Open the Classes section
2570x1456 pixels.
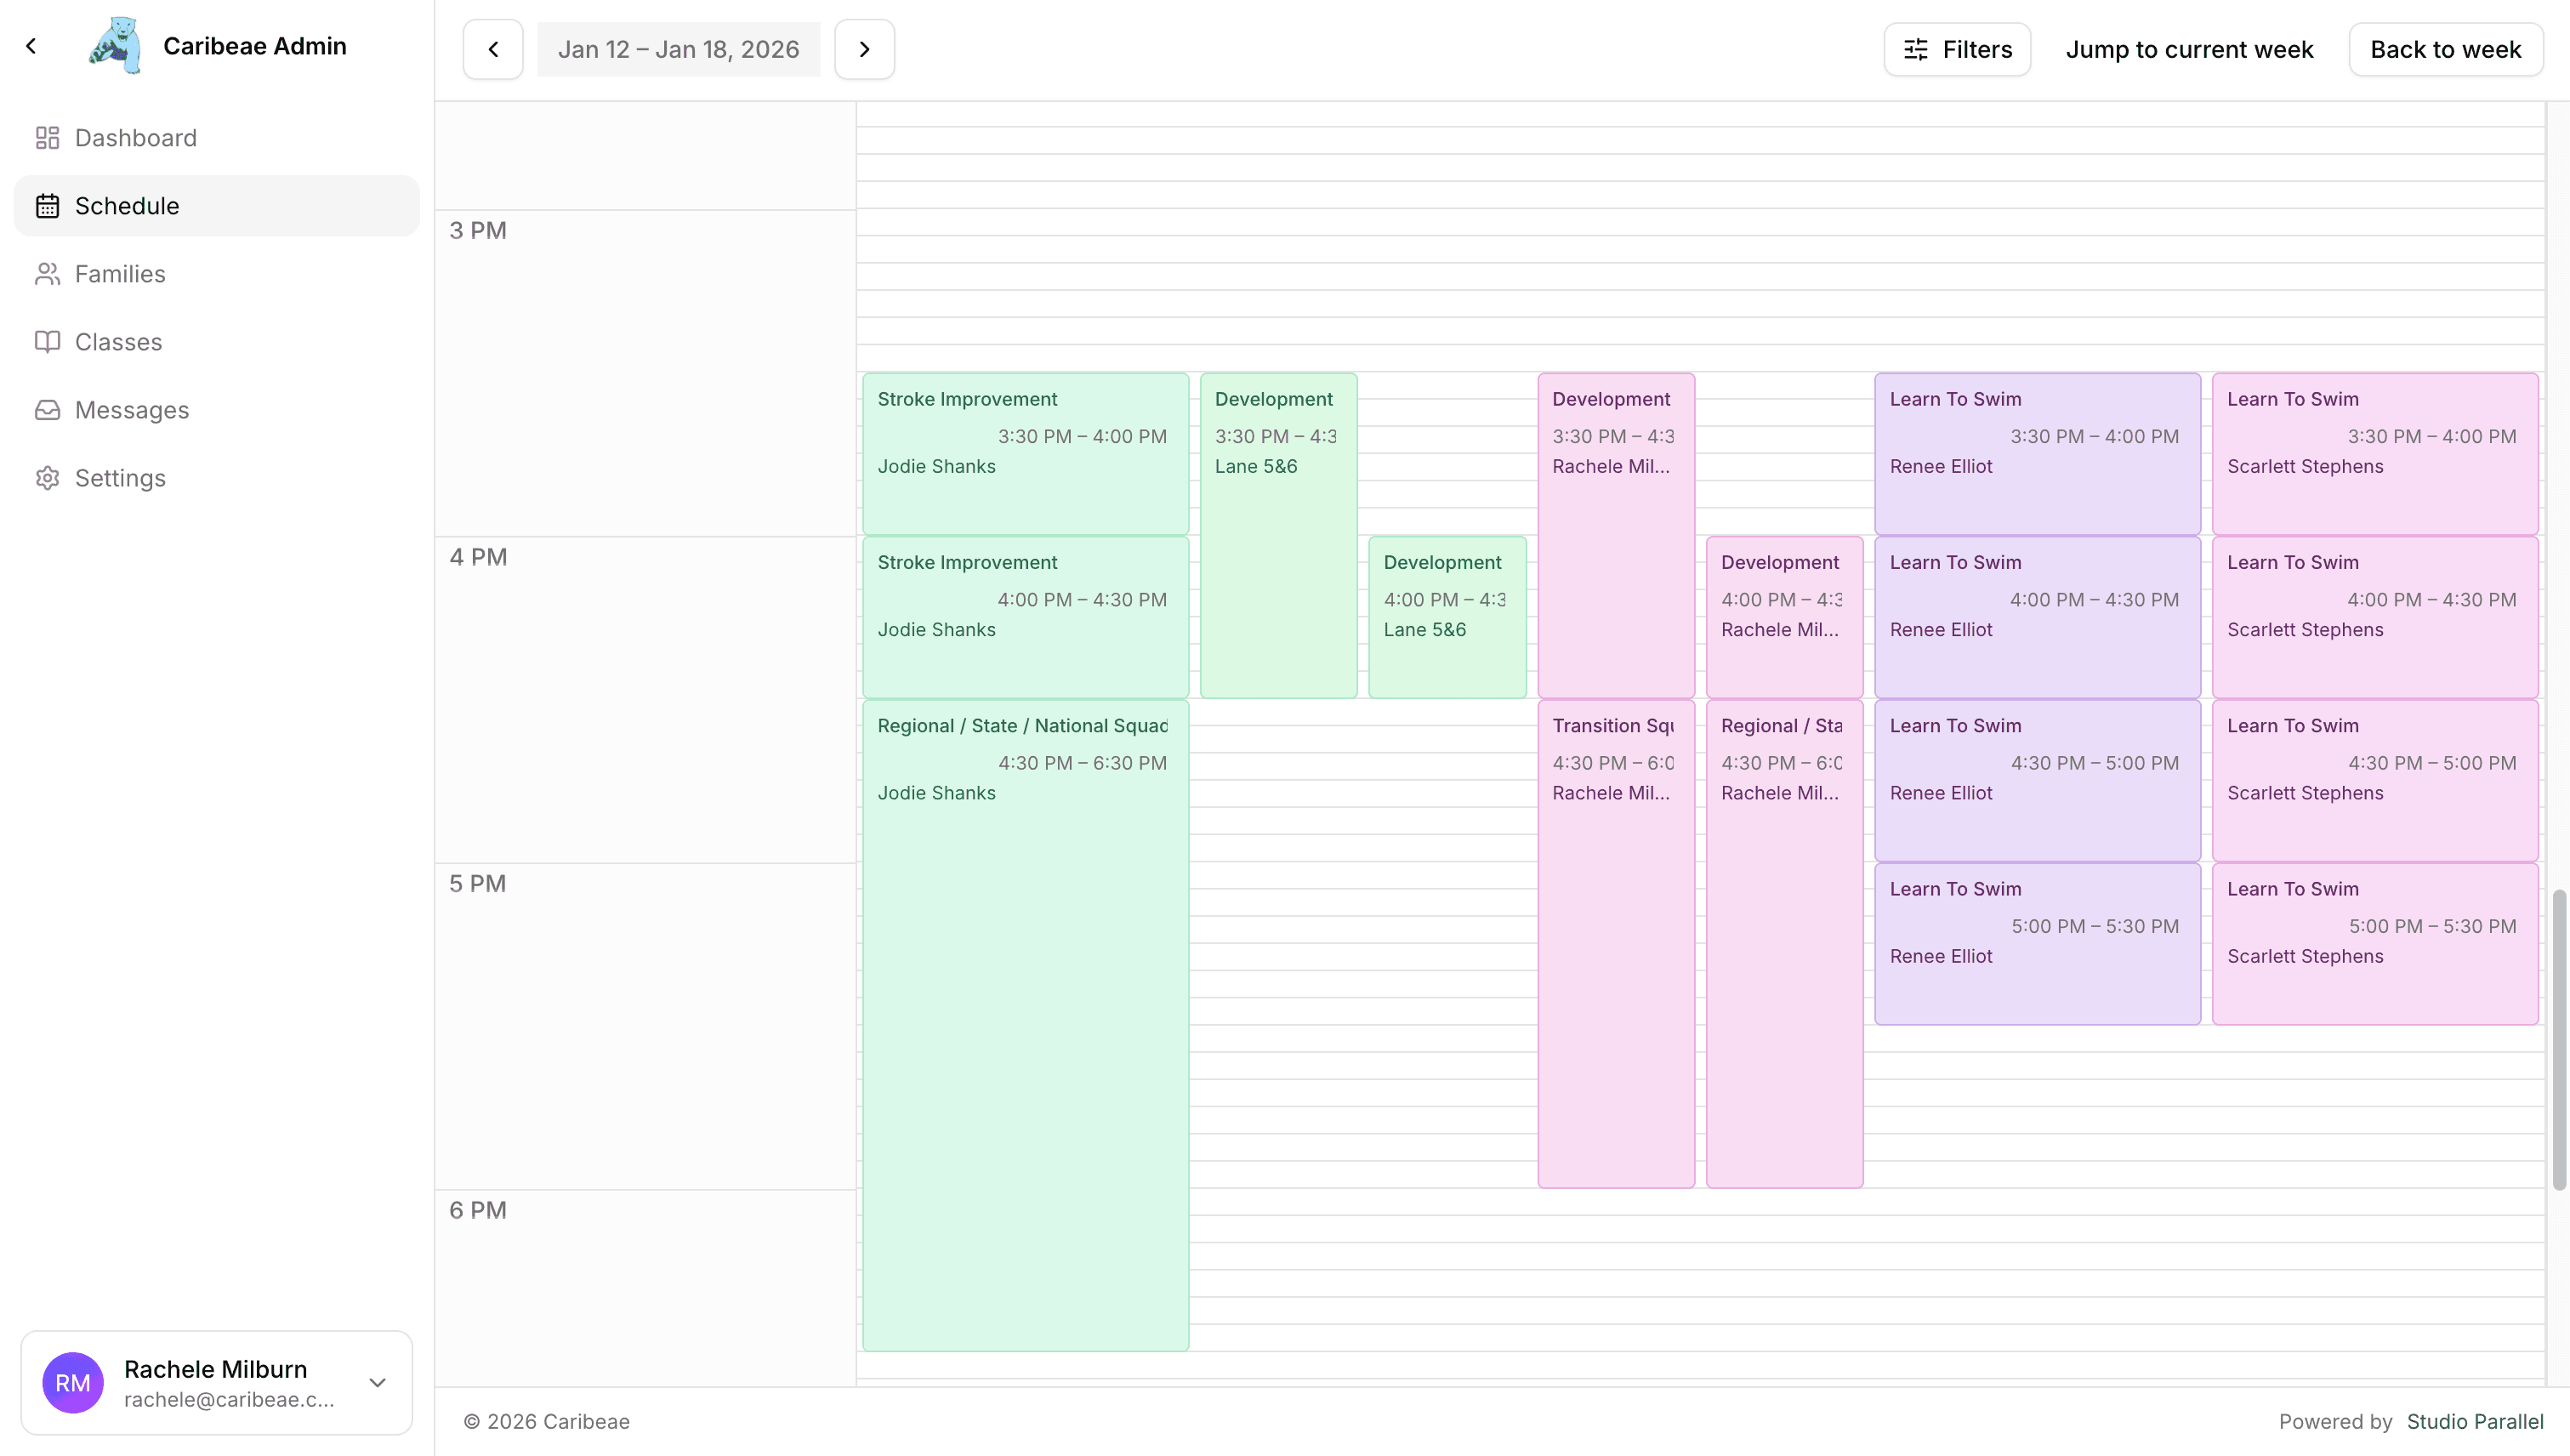click(x=118, y=341)
